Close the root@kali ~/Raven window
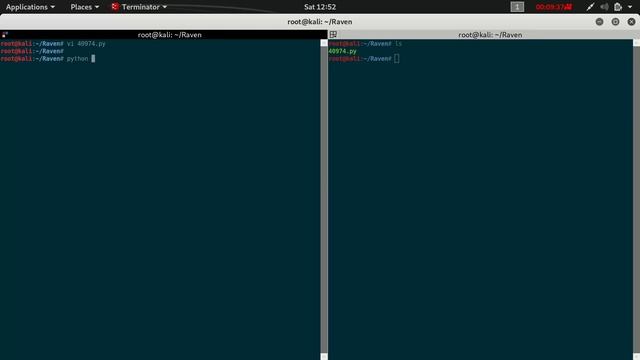Screen dimensions: 640x360 631,22
